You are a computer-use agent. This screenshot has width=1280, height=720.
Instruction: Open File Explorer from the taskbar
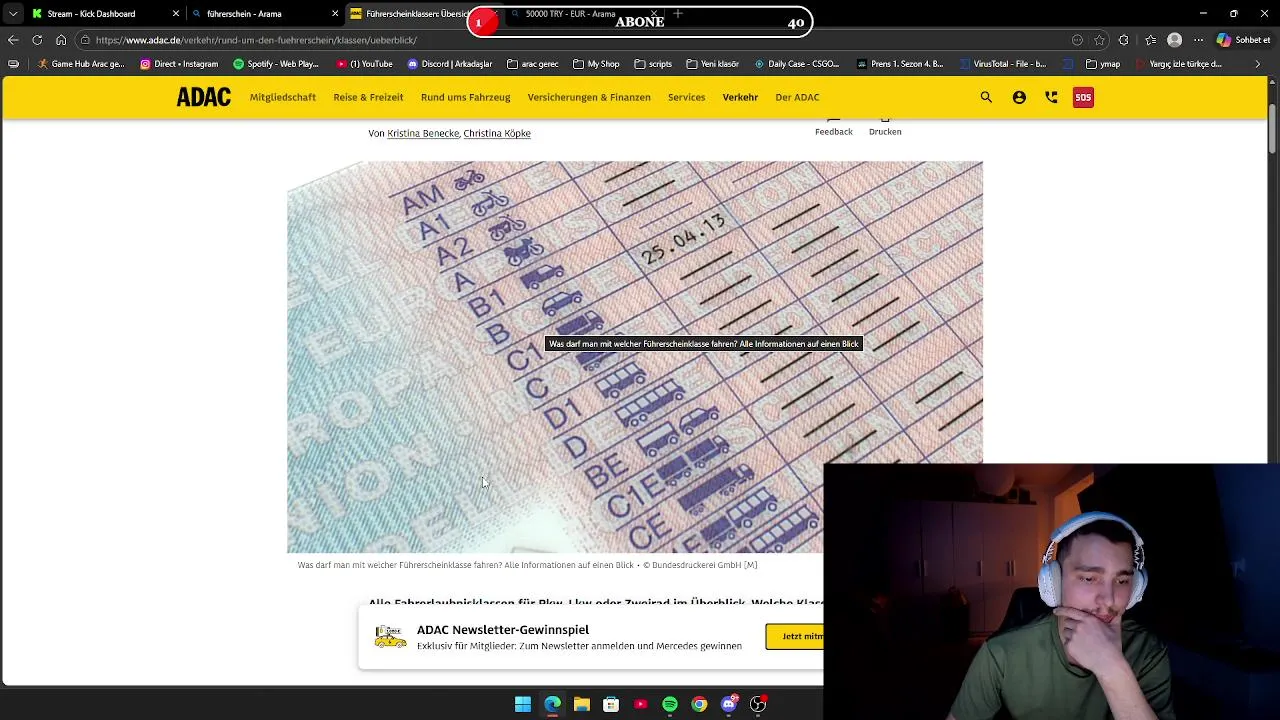582,704
